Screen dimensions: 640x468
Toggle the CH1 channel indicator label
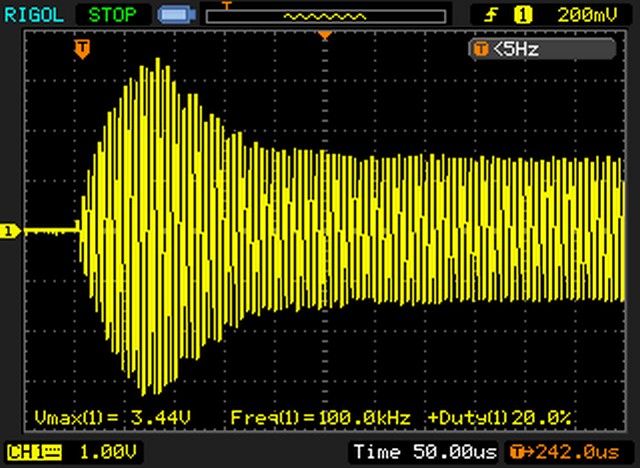click(32, 452)
